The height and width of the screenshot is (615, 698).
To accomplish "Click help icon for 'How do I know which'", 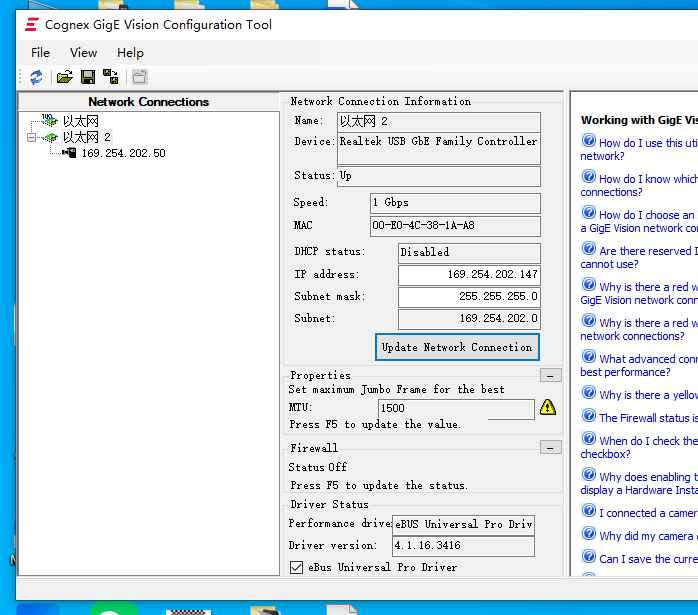I will tap(588, 176).
